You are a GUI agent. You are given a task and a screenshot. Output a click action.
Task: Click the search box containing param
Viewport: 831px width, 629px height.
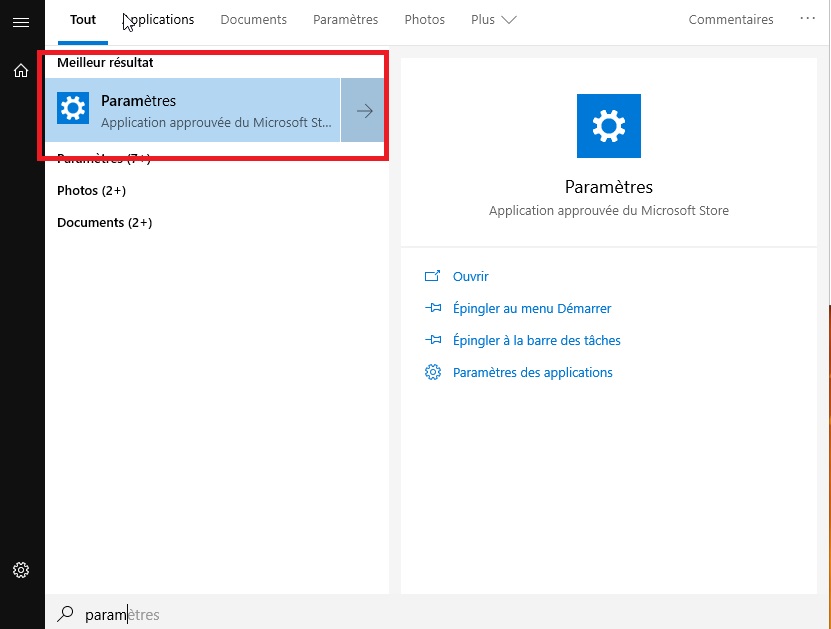coord(438,614)
